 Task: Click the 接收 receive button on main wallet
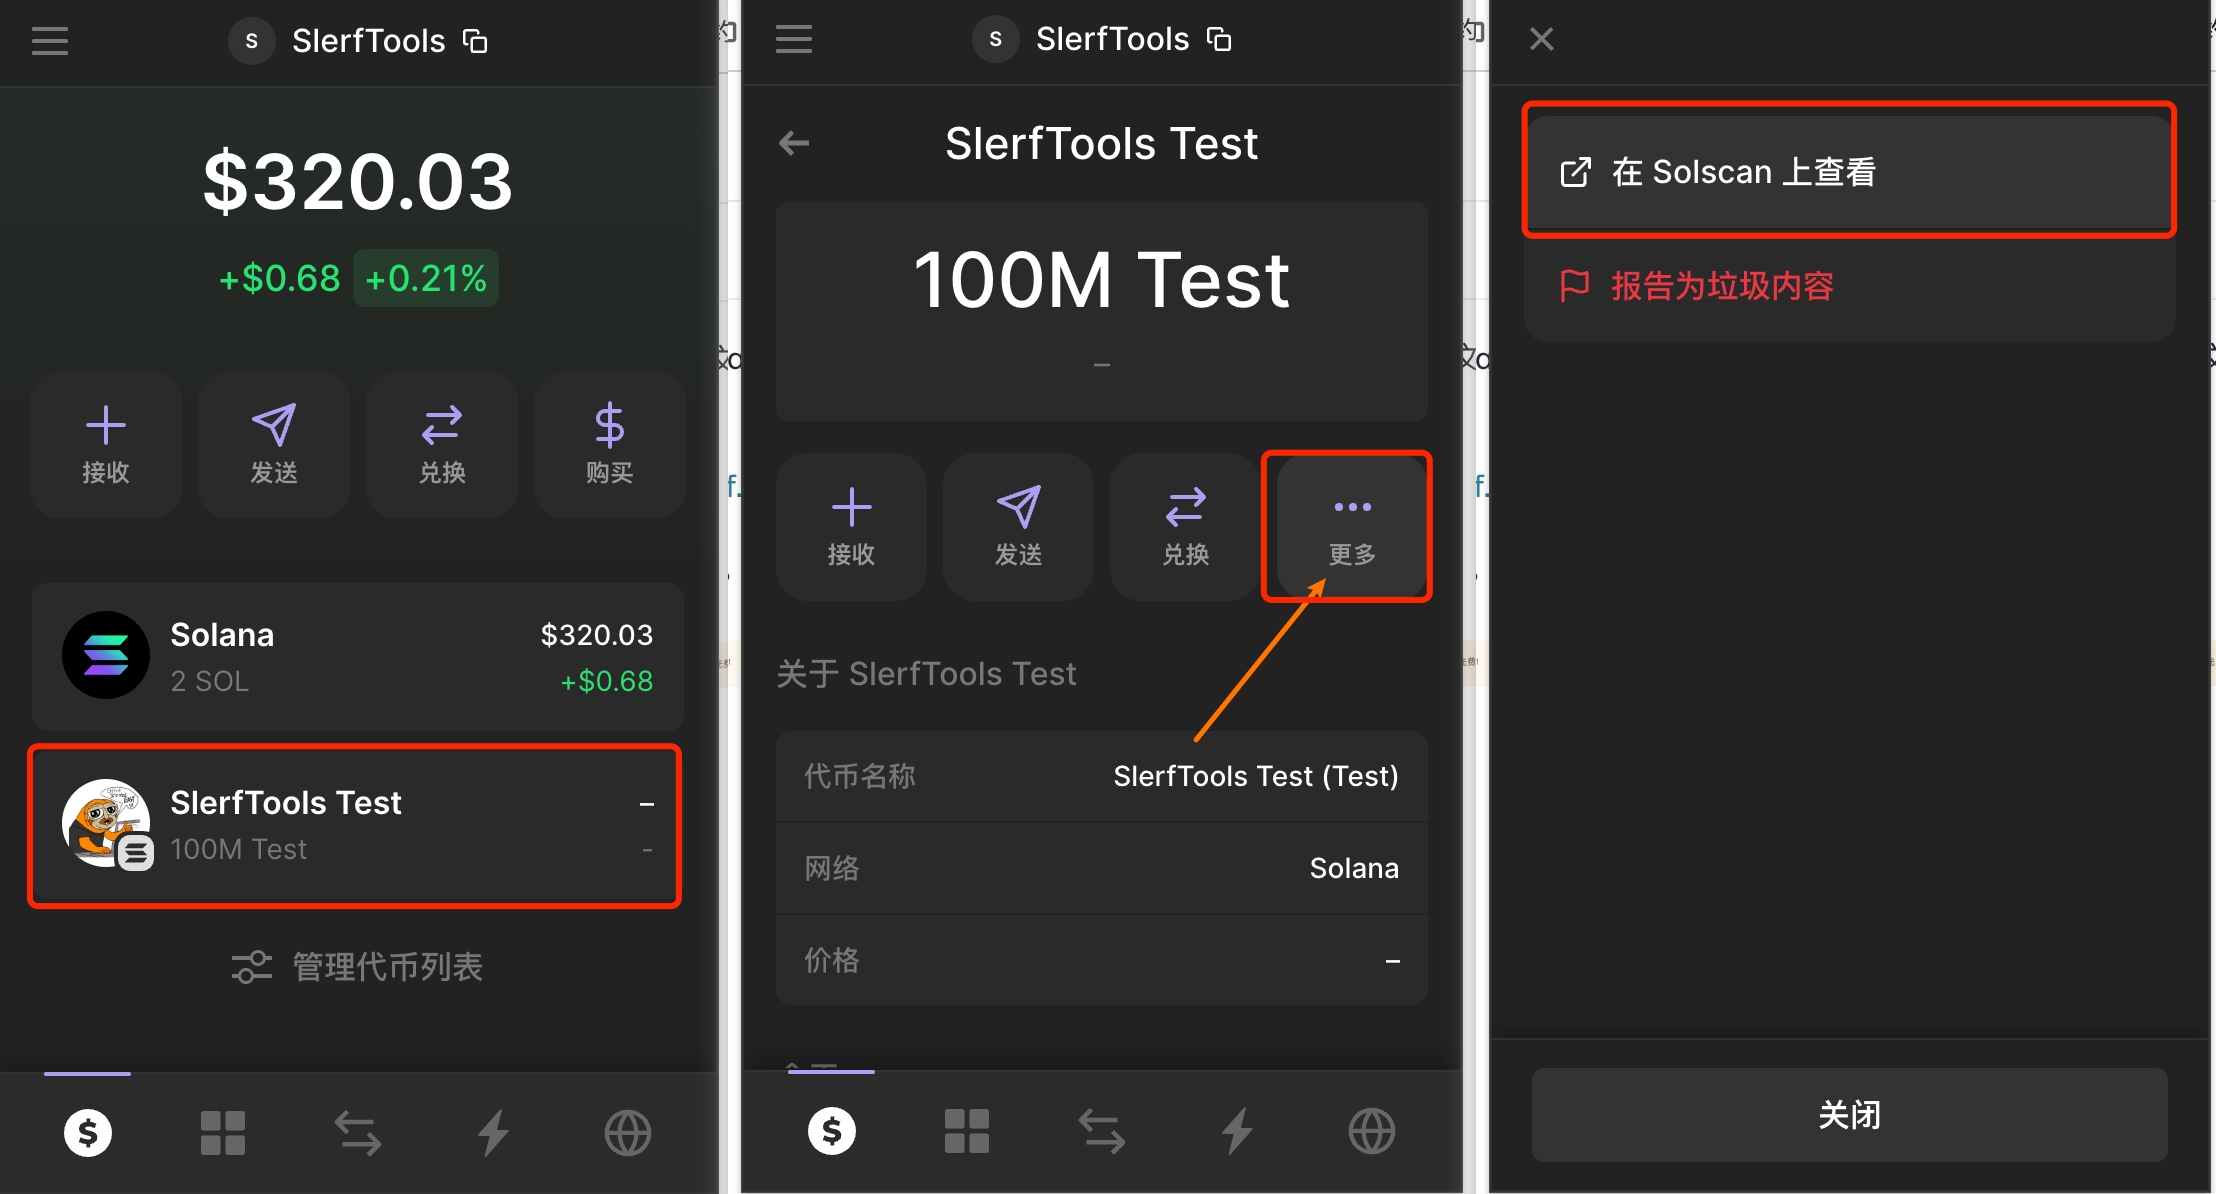click(106, 444)
